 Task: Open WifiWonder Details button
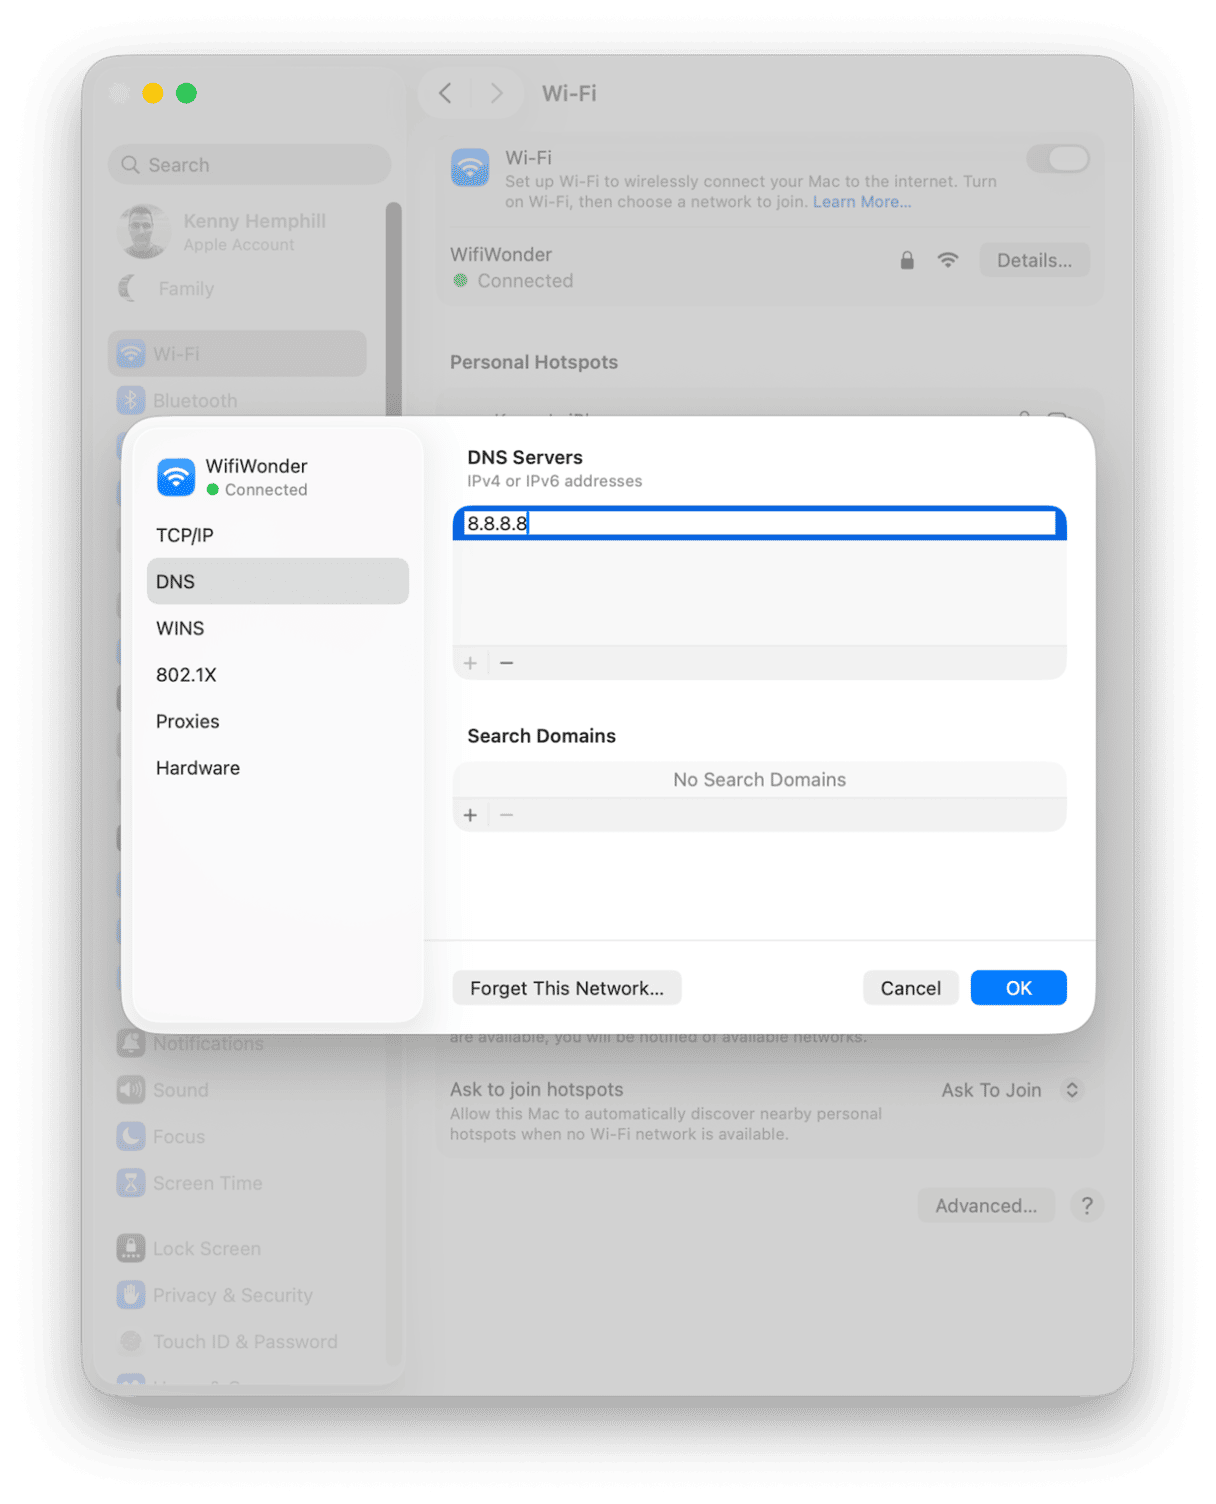1034,260
